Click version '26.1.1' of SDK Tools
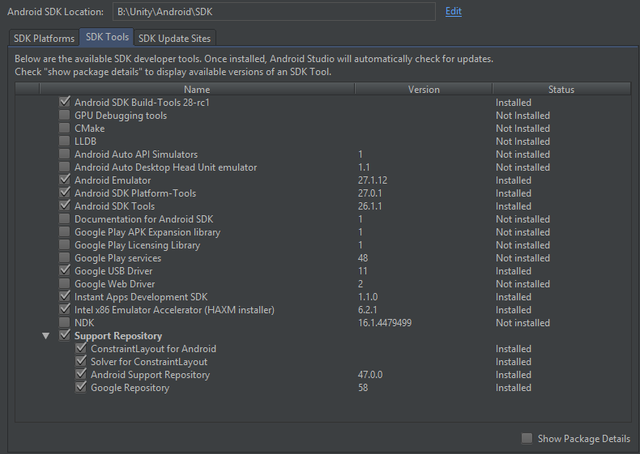 coord(370,206)
